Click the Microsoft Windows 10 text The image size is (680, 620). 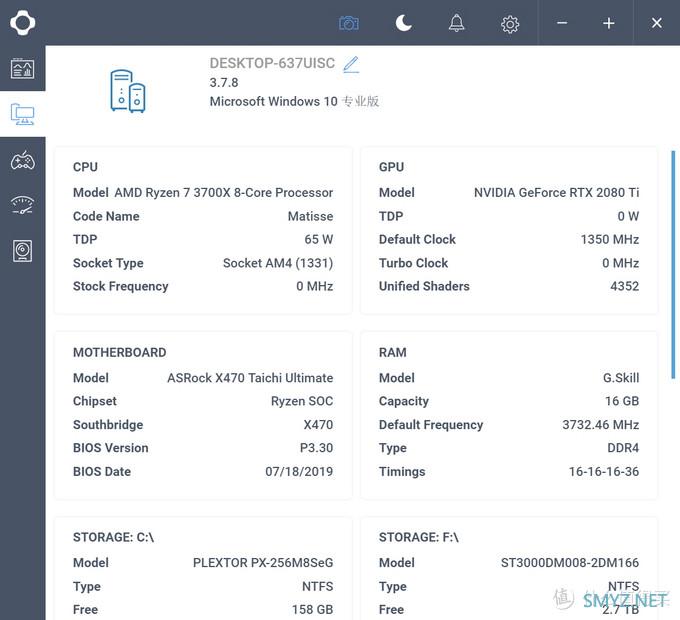click(x=294, y=101)
